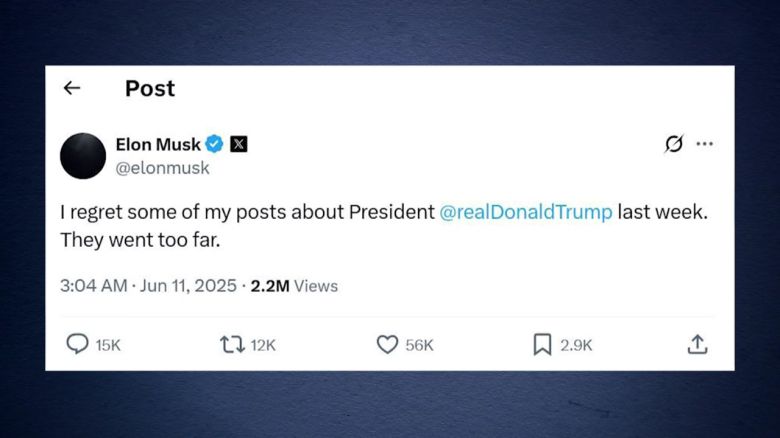Like the post with the heart
The height and width of the screenshot is (438, 780).
(387, 344)
